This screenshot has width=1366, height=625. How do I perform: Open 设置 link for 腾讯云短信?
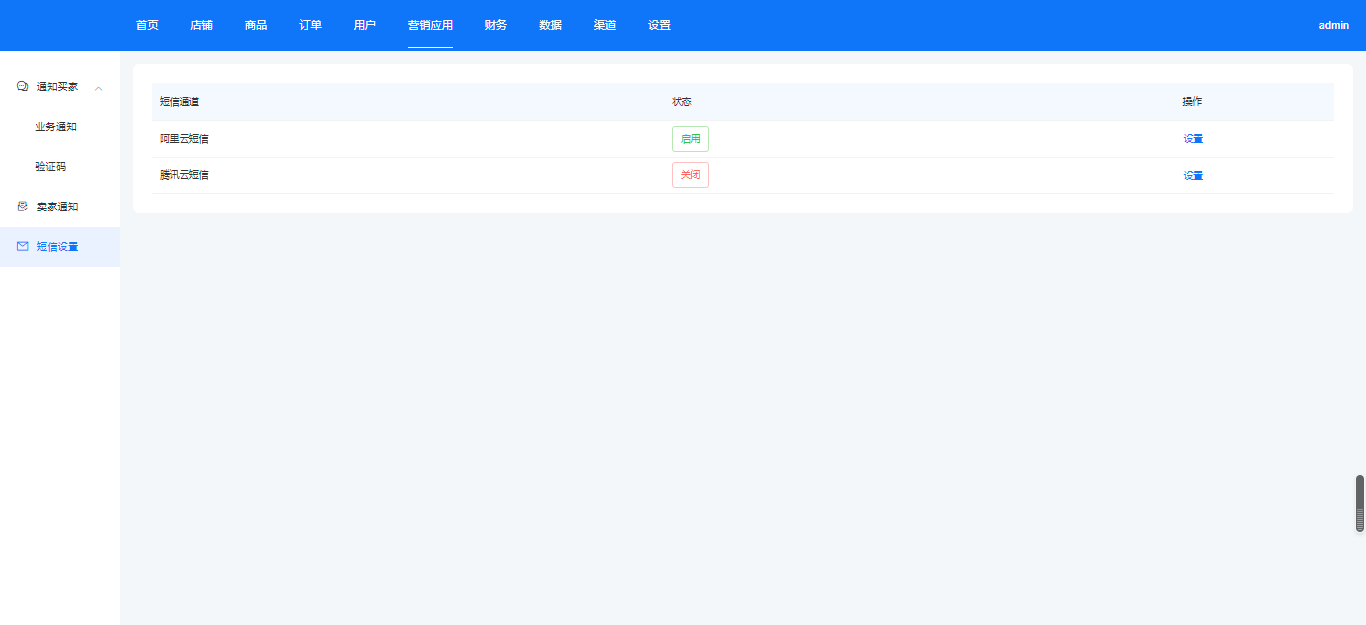click(1193, 176)
